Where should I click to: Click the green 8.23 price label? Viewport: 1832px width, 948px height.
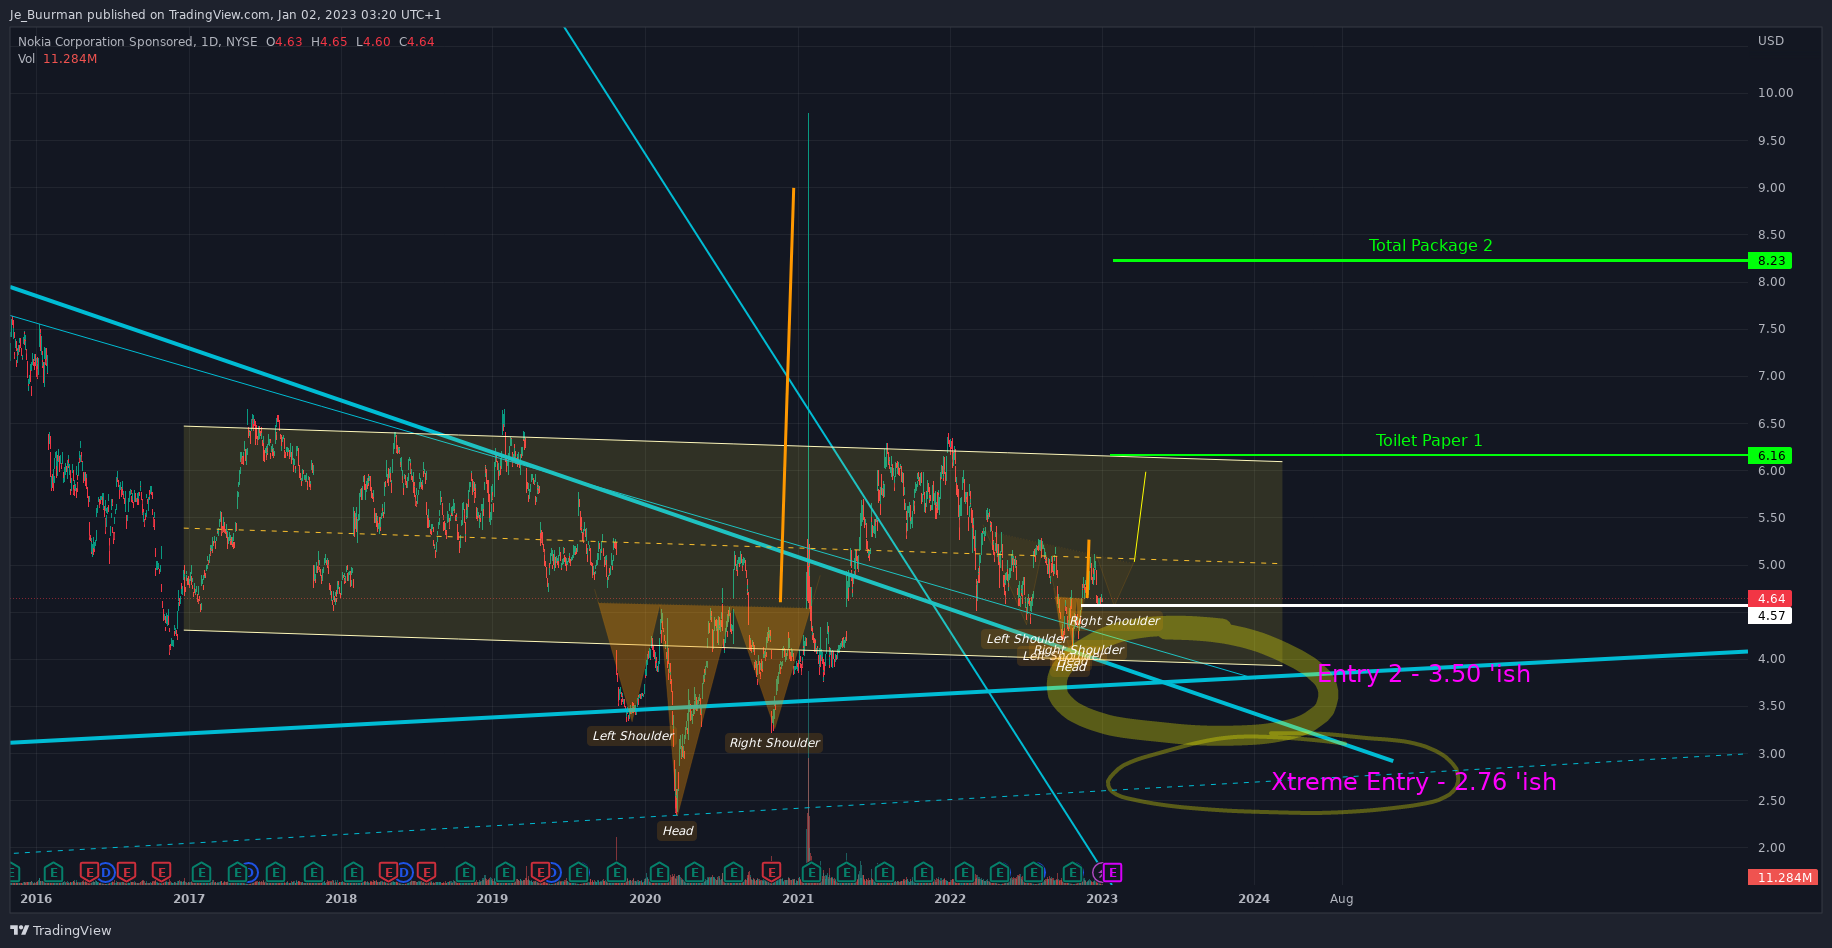[x=1770, y=261]
